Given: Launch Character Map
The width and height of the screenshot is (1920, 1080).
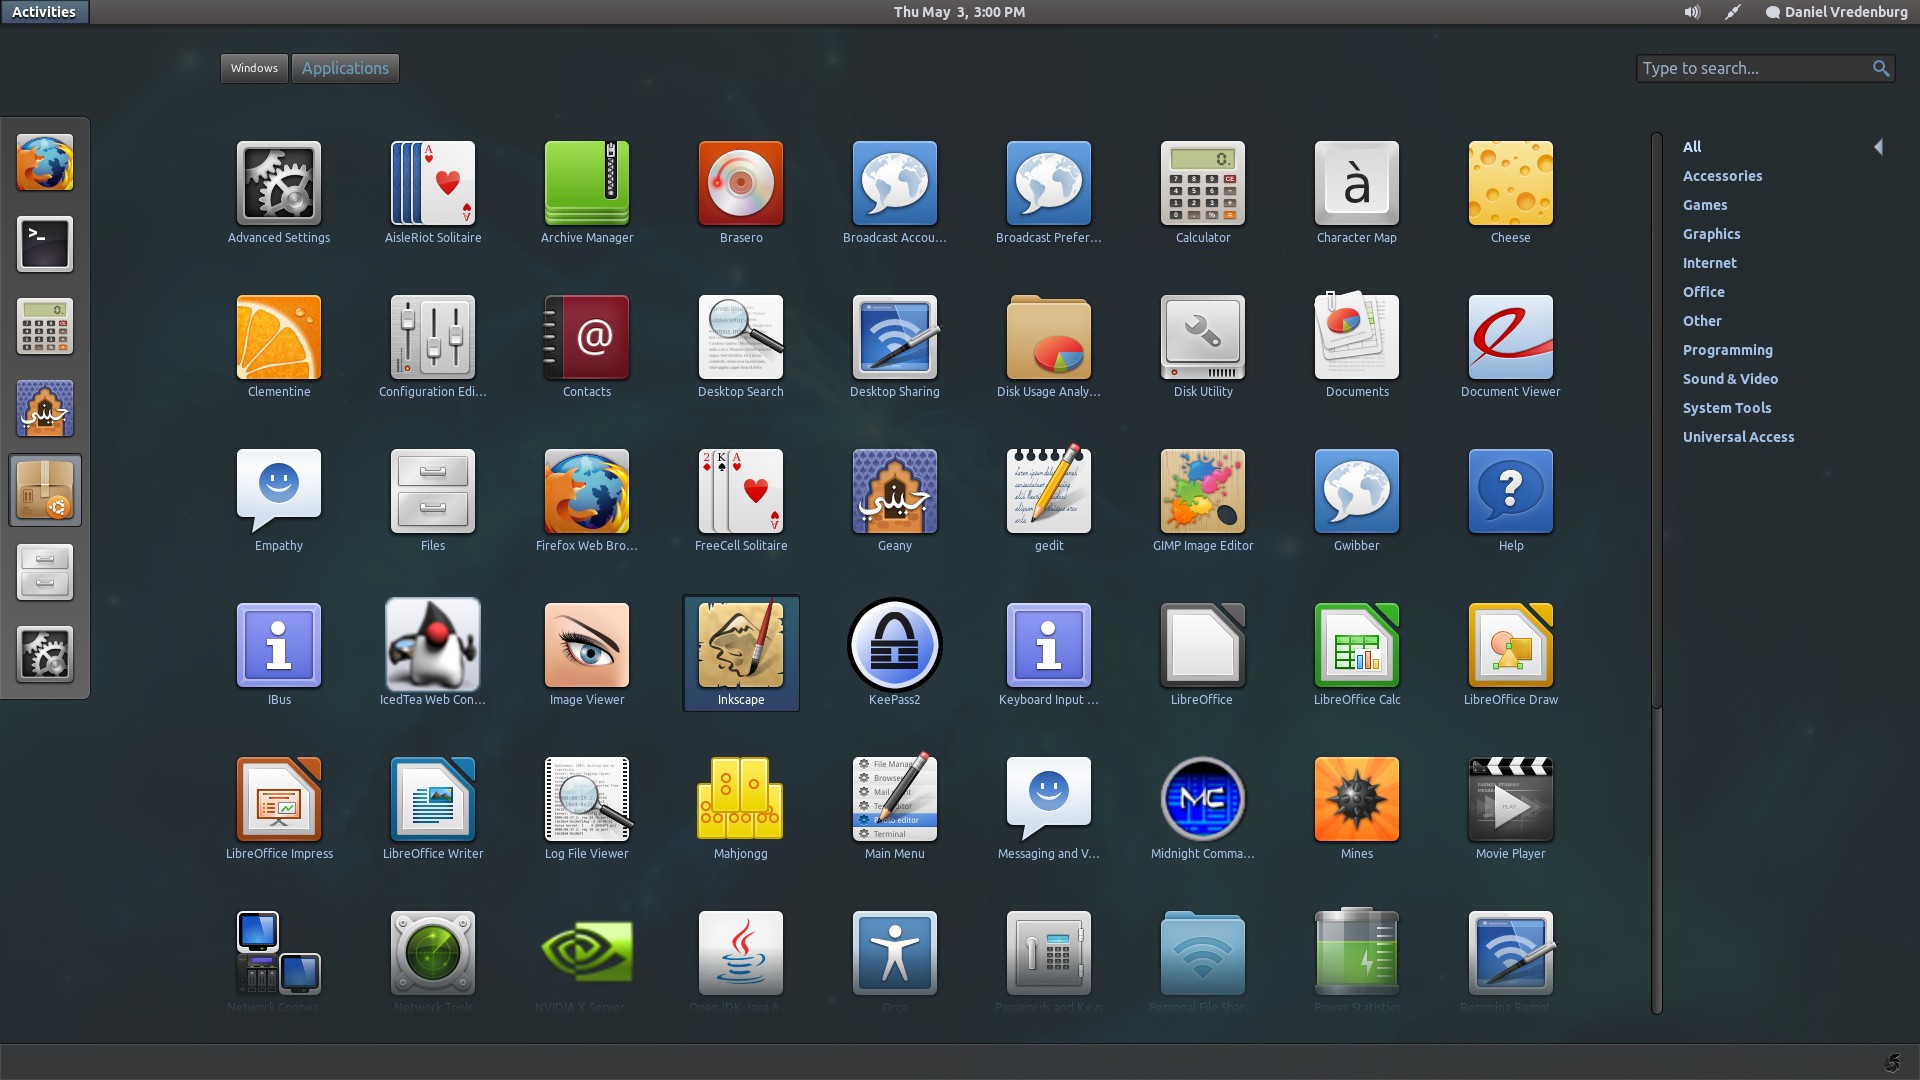Looking at the screenshot, I should (1356, 191).
